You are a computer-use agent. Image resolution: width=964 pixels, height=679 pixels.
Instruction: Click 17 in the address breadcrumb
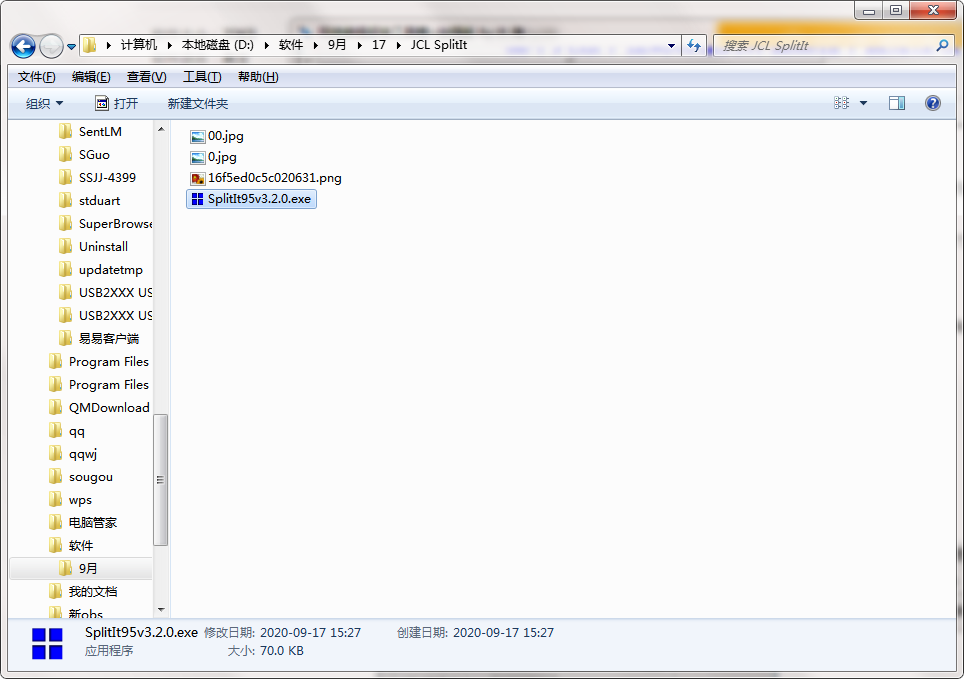(379, 45)
